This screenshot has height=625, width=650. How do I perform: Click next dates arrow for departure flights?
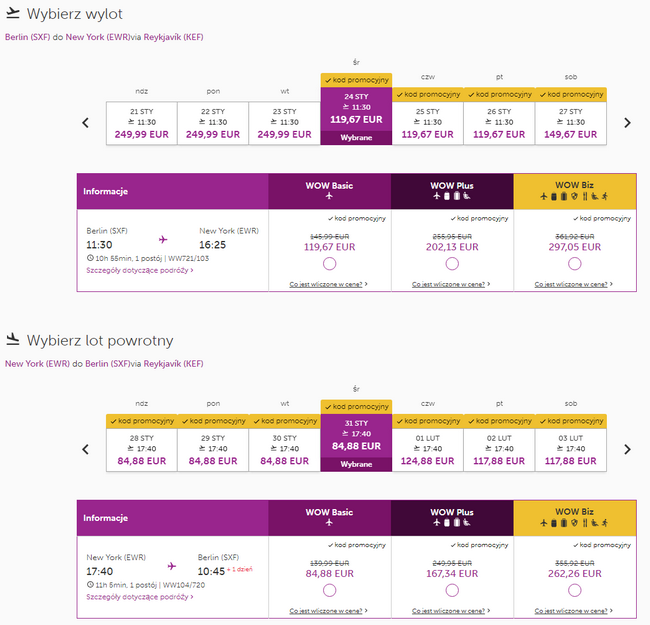(x=627, y=123)
